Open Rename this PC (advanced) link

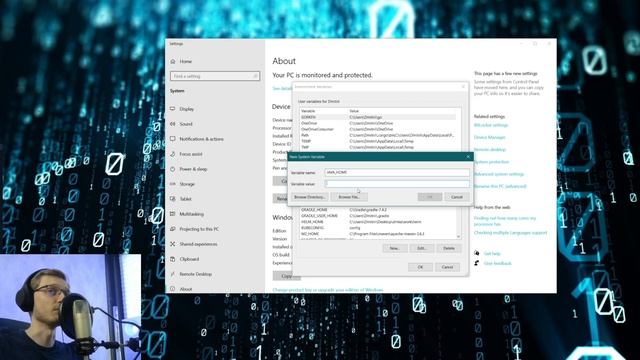coord(500,186)
